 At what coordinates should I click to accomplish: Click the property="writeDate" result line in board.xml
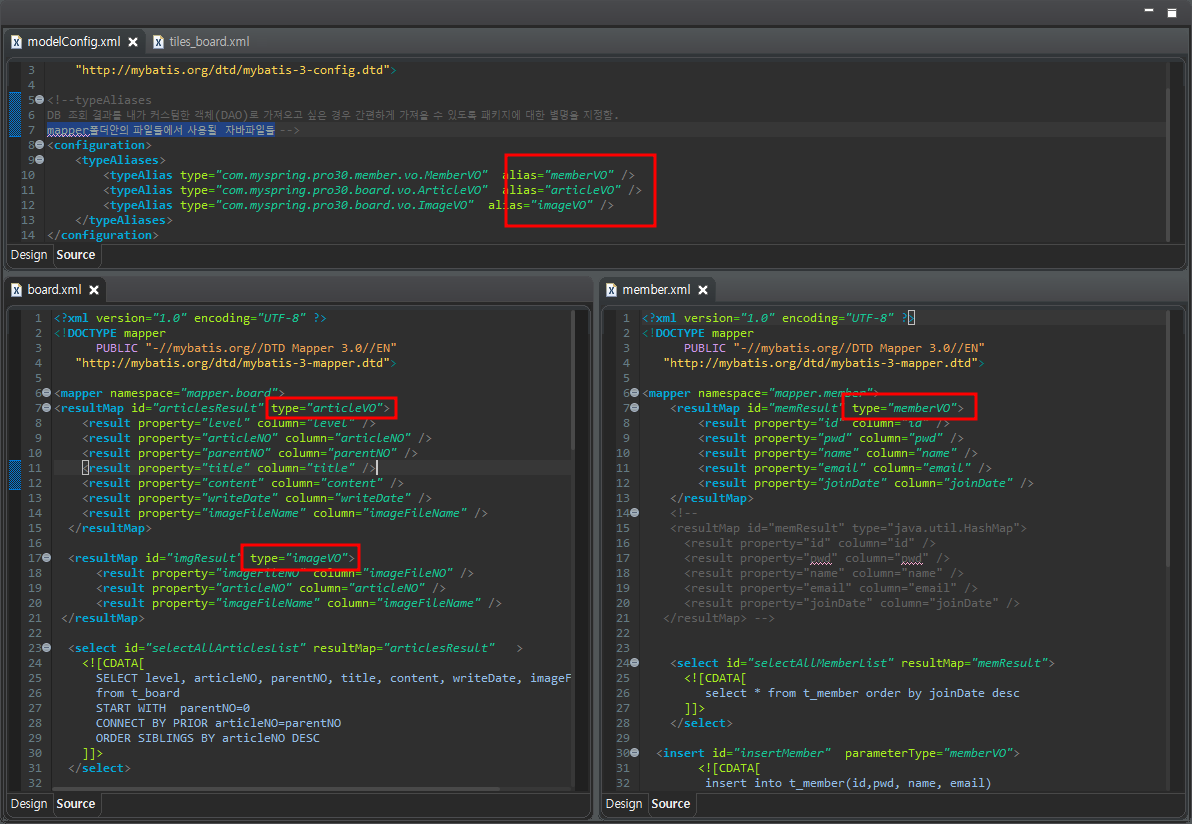[257, 498]
